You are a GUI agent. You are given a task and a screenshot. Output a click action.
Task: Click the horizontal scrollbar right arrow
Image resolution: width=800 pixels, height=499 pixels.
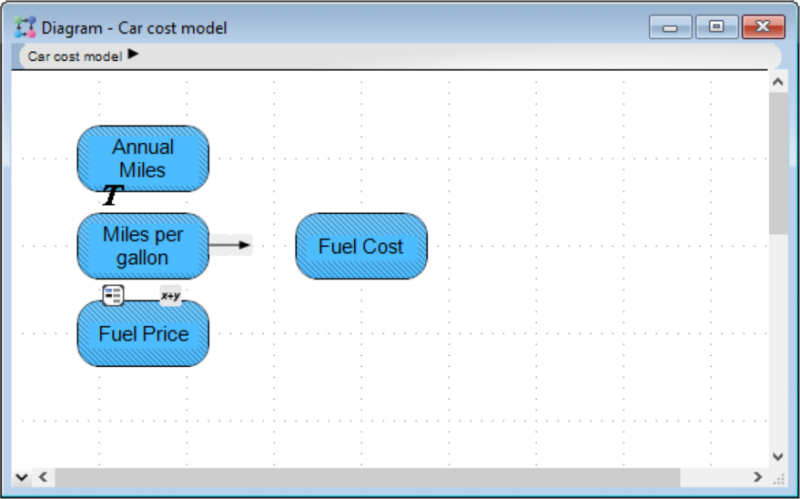(757, 477)
